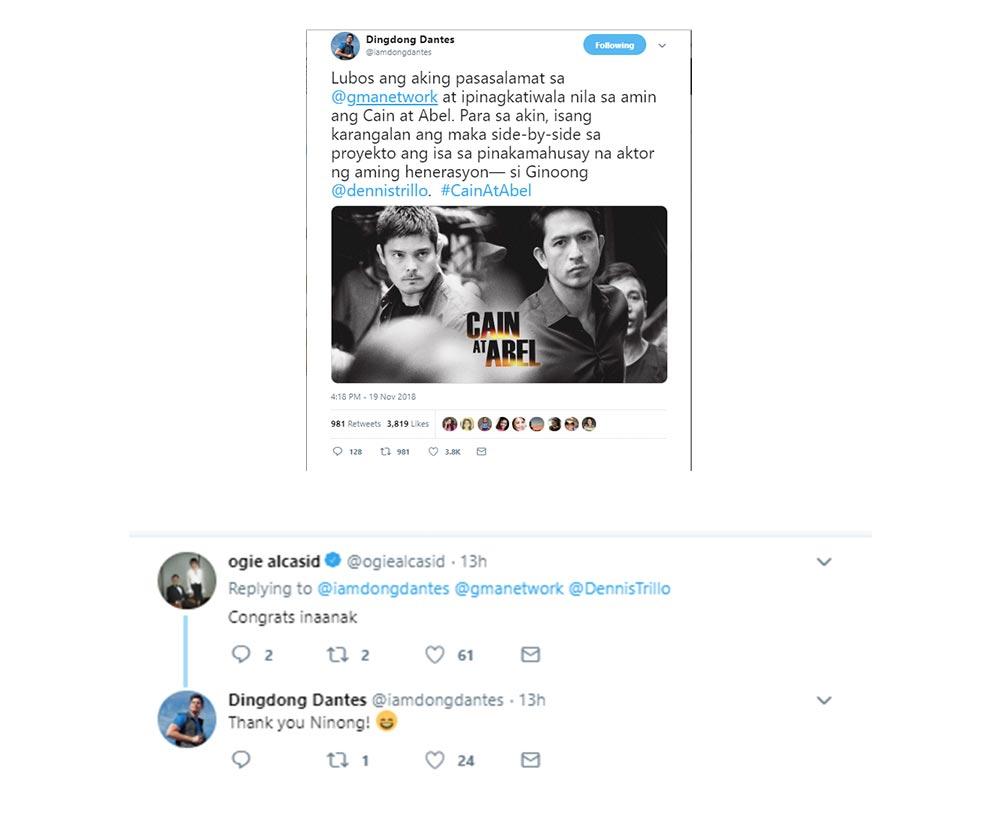The height and width of the screenshot is (816, 1000).
Task: Like the Thank you Ninong reply
Action: point(434,760)
